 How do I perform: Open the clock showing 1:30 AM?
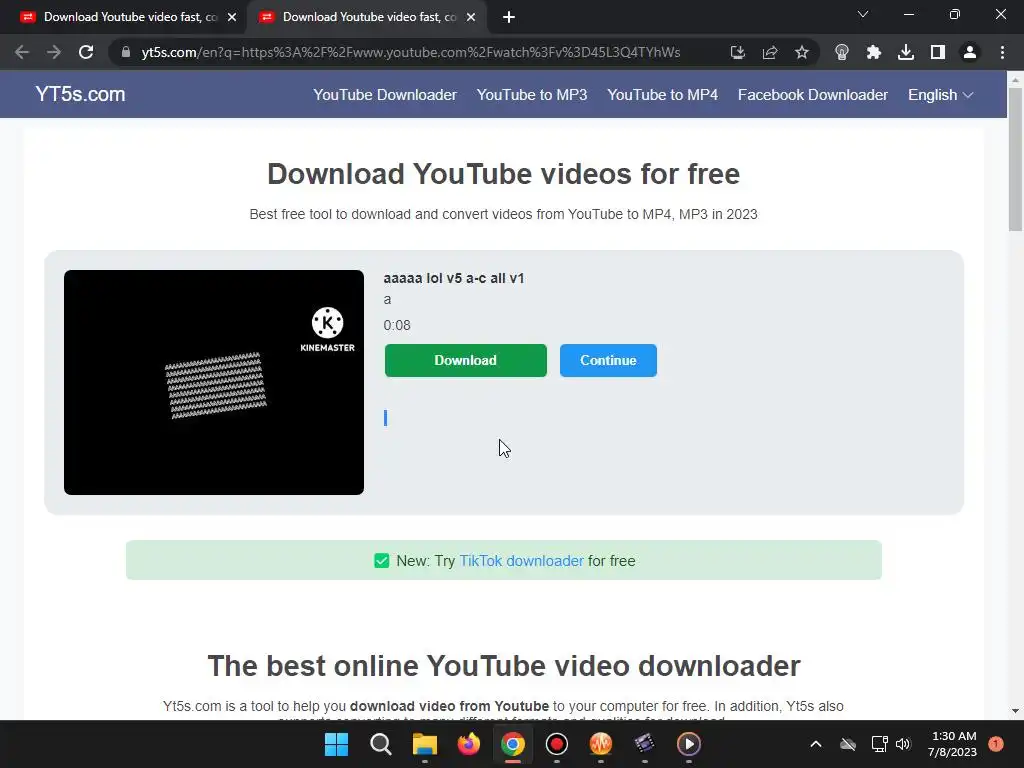(x=952, y=744)
